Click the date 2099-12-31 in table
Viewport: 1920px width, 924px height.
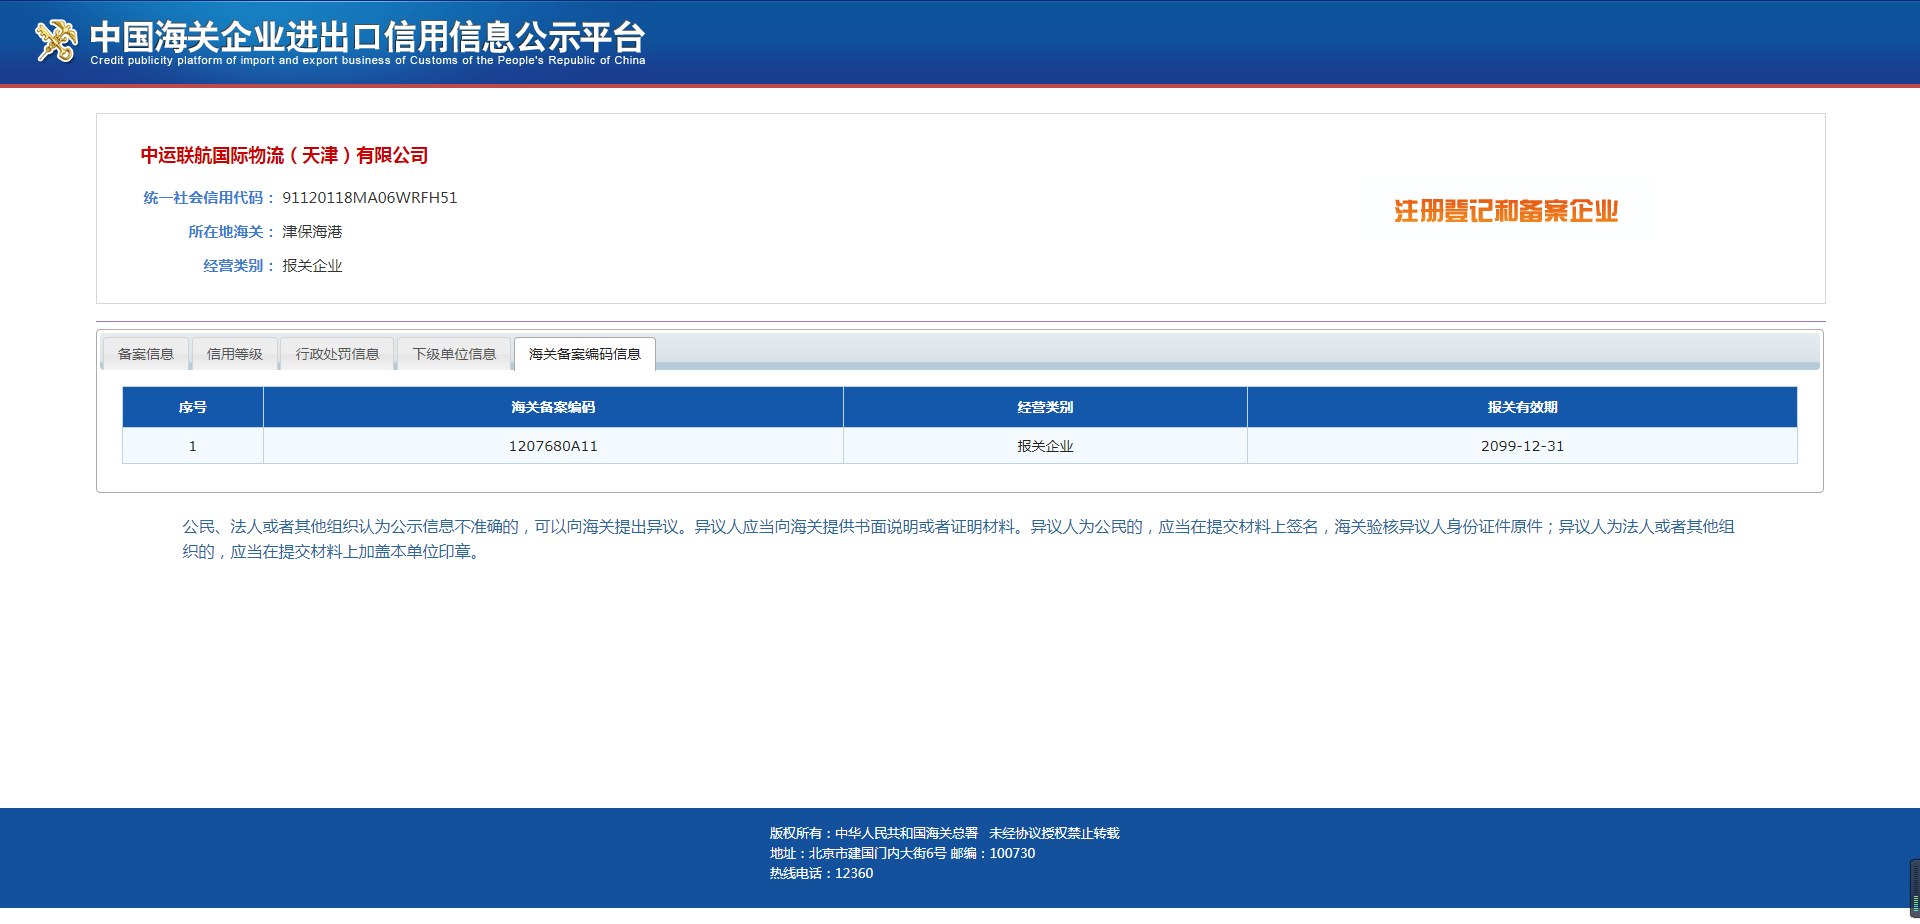tap(1522, 446)
